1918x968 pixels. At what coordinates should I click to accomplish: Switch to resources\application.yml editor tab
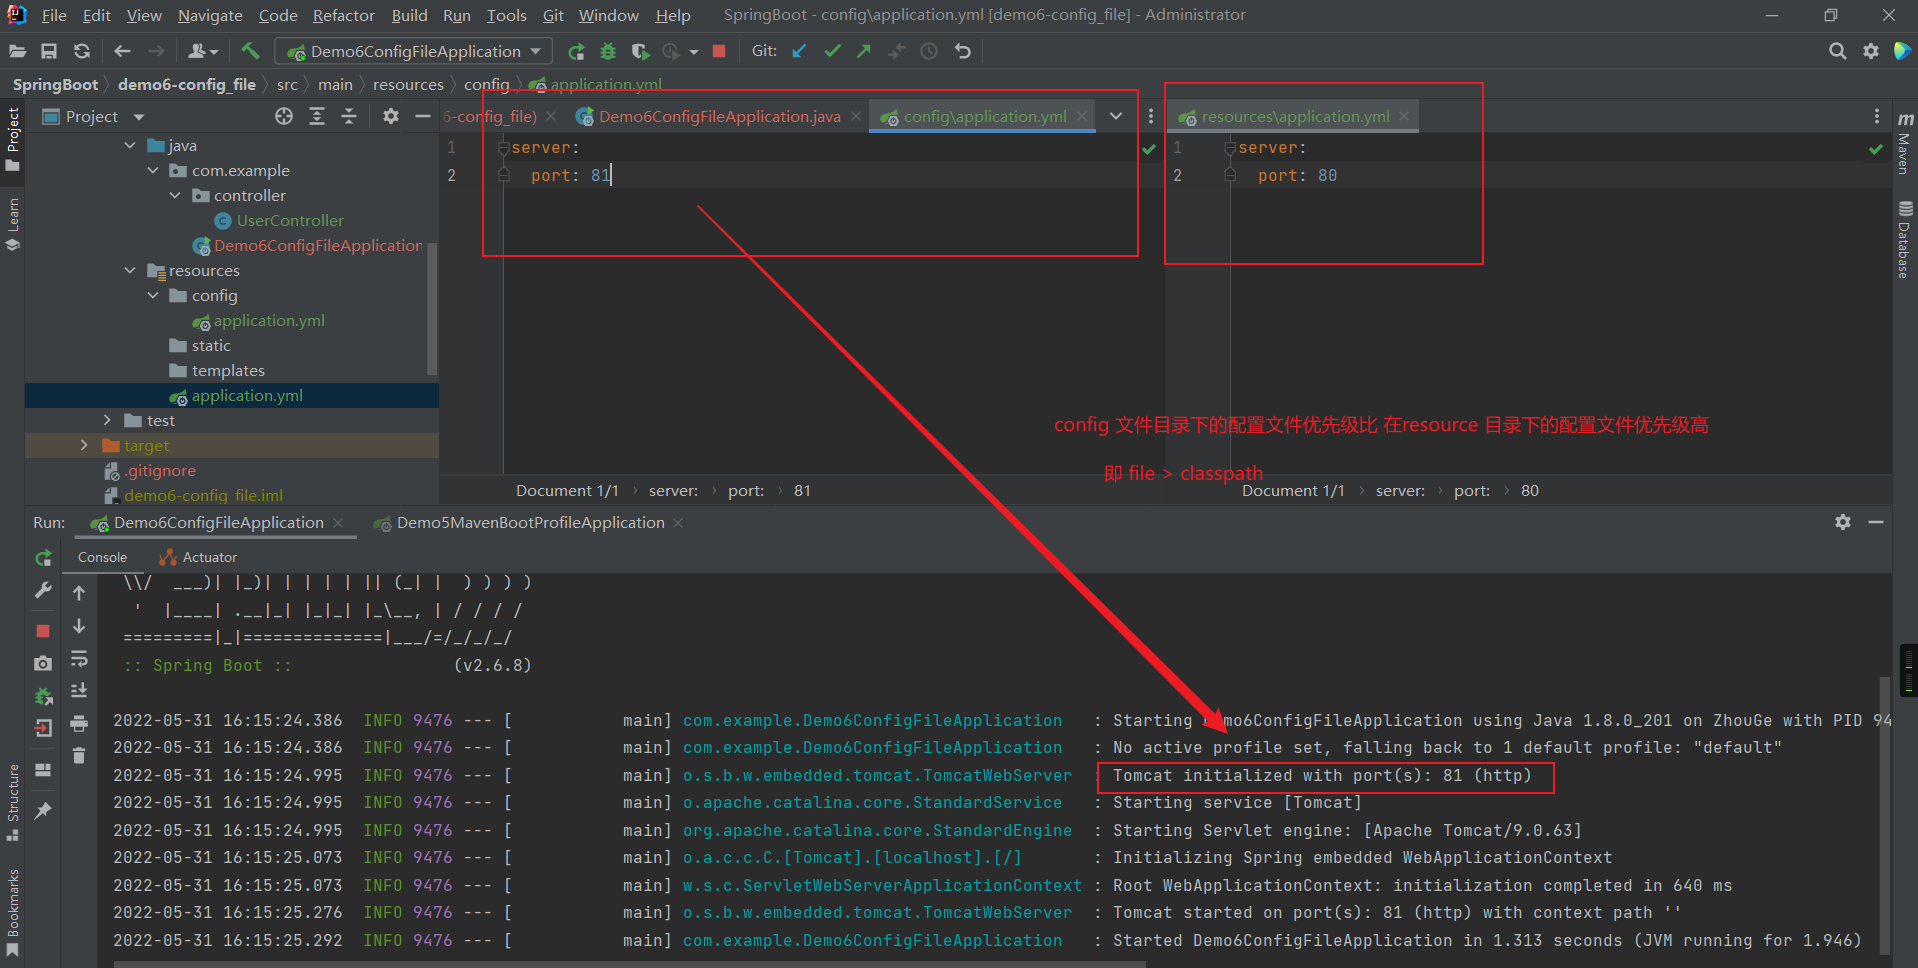[x=1295, y=117]
